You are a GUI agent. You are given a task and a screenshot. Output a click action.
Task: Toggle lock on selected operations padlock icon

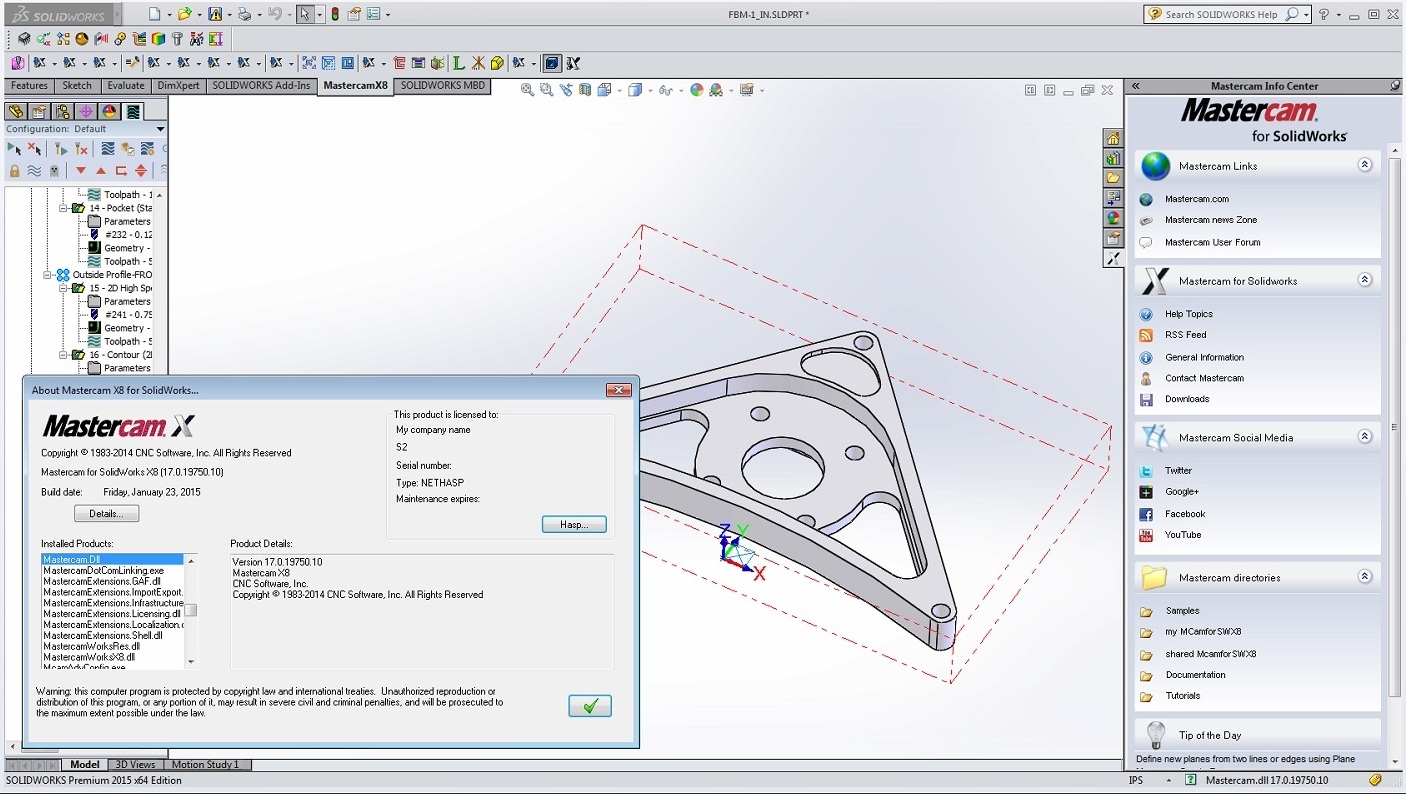pos(14,171)
